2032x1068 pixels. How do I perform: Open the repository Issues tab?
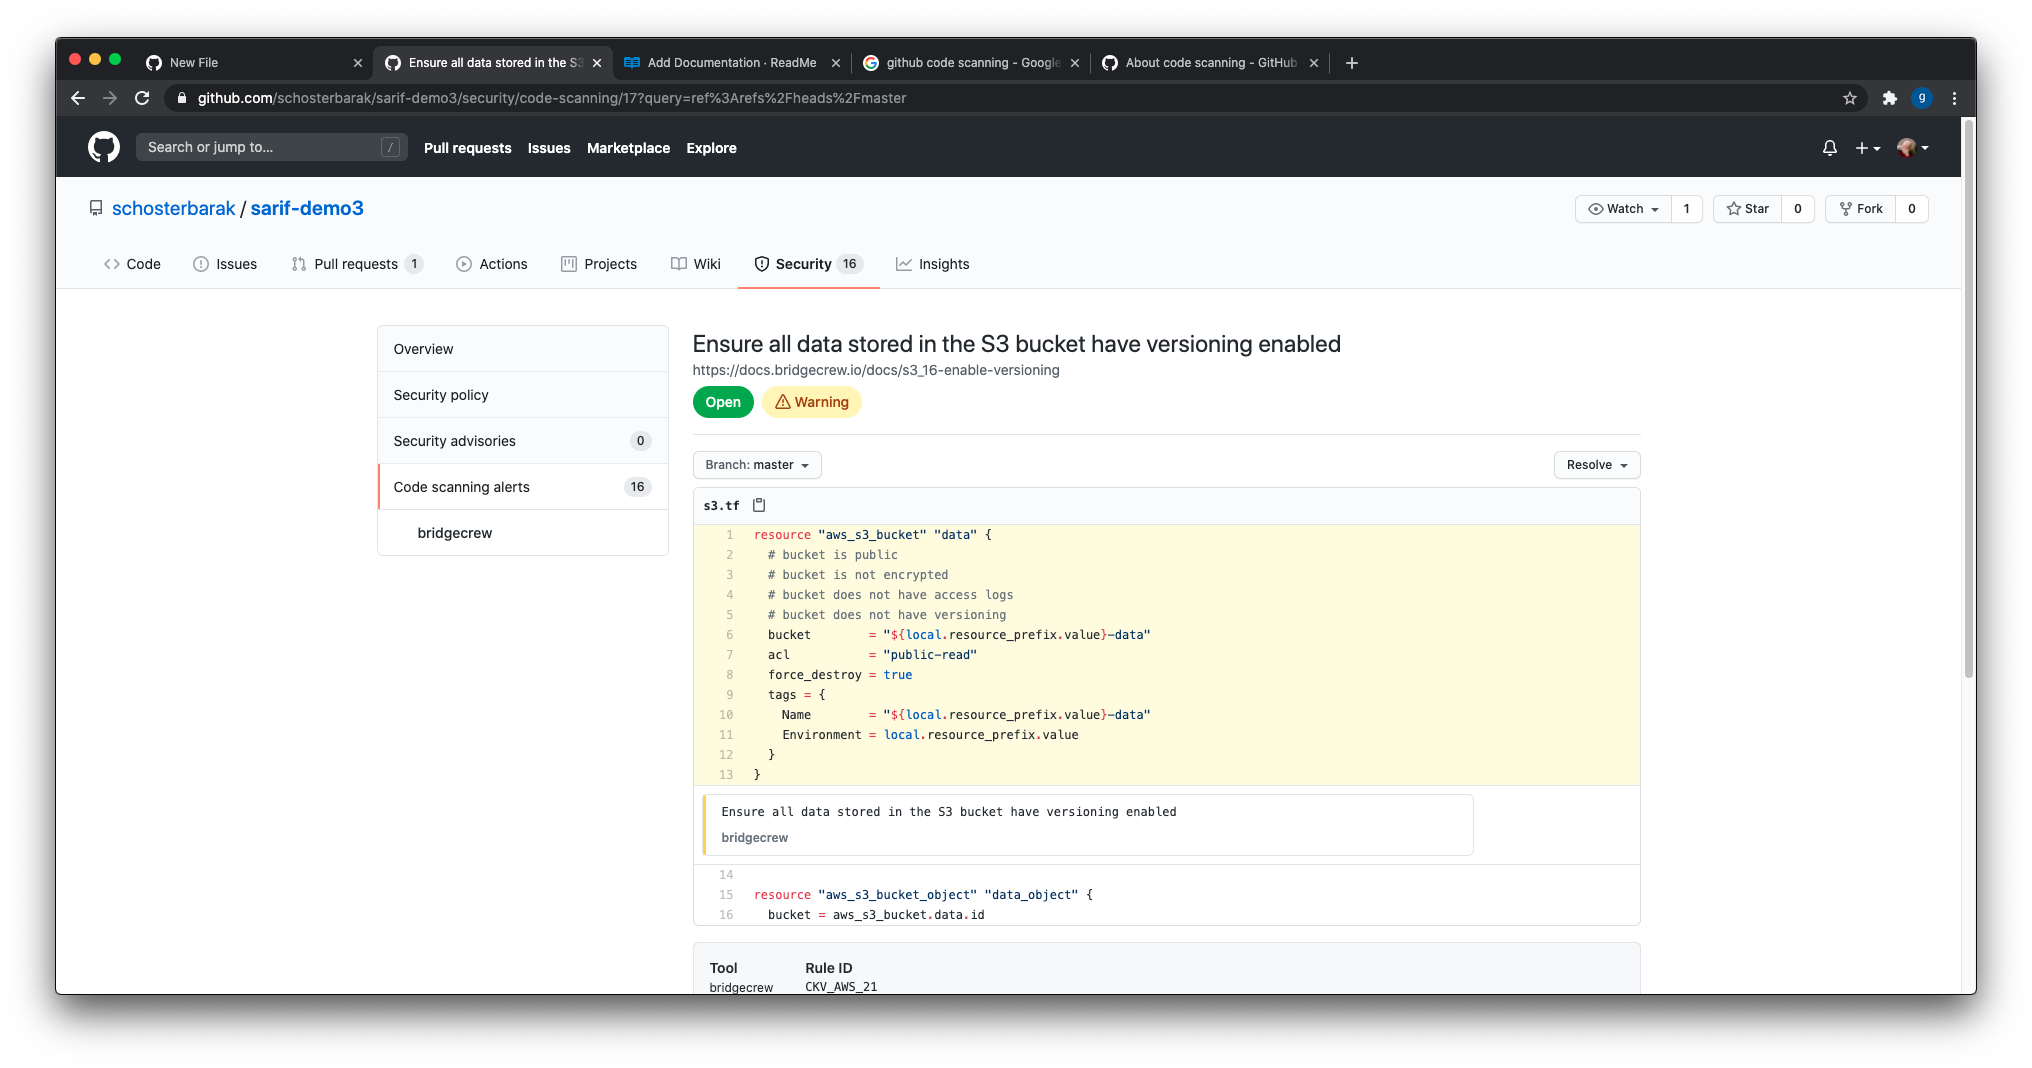[225, 264]
